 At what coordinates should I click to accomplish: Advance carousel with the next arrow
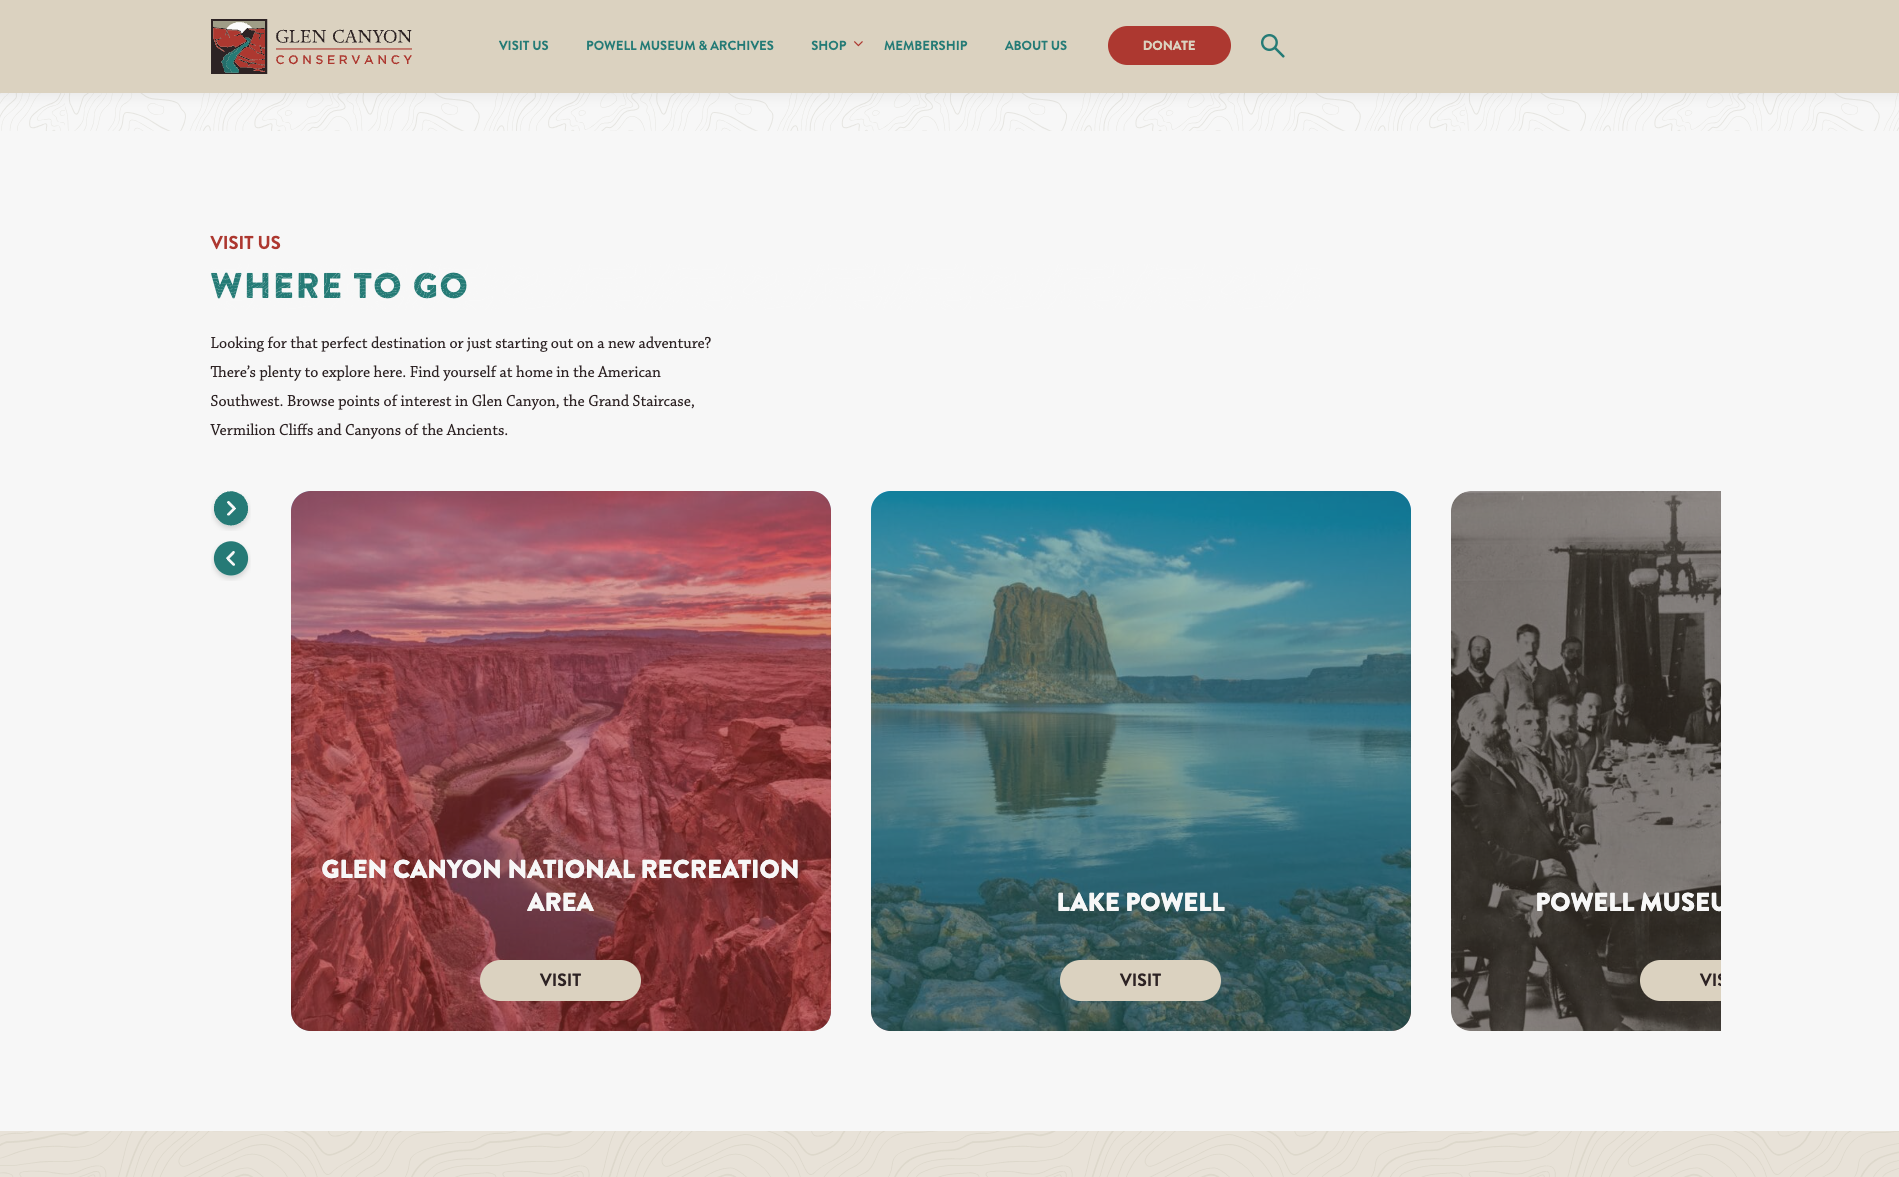[x=231, y=509]
